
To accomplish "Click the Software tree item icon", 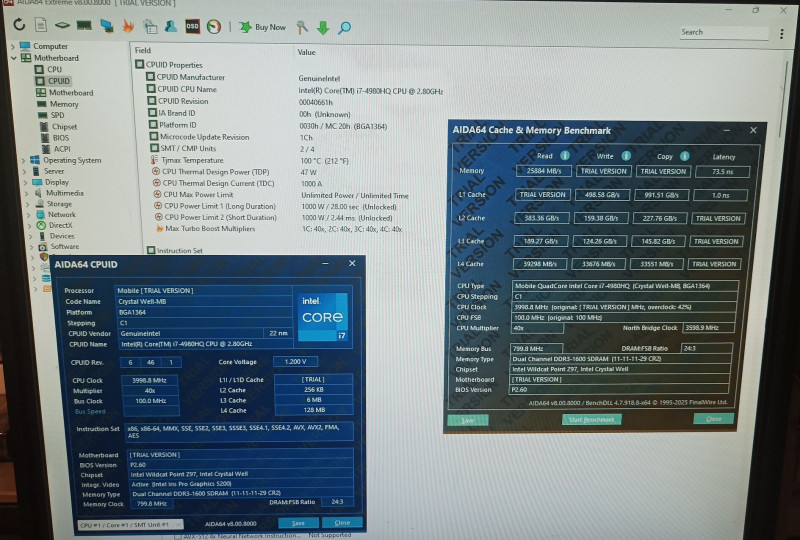I will click(43, 247).
